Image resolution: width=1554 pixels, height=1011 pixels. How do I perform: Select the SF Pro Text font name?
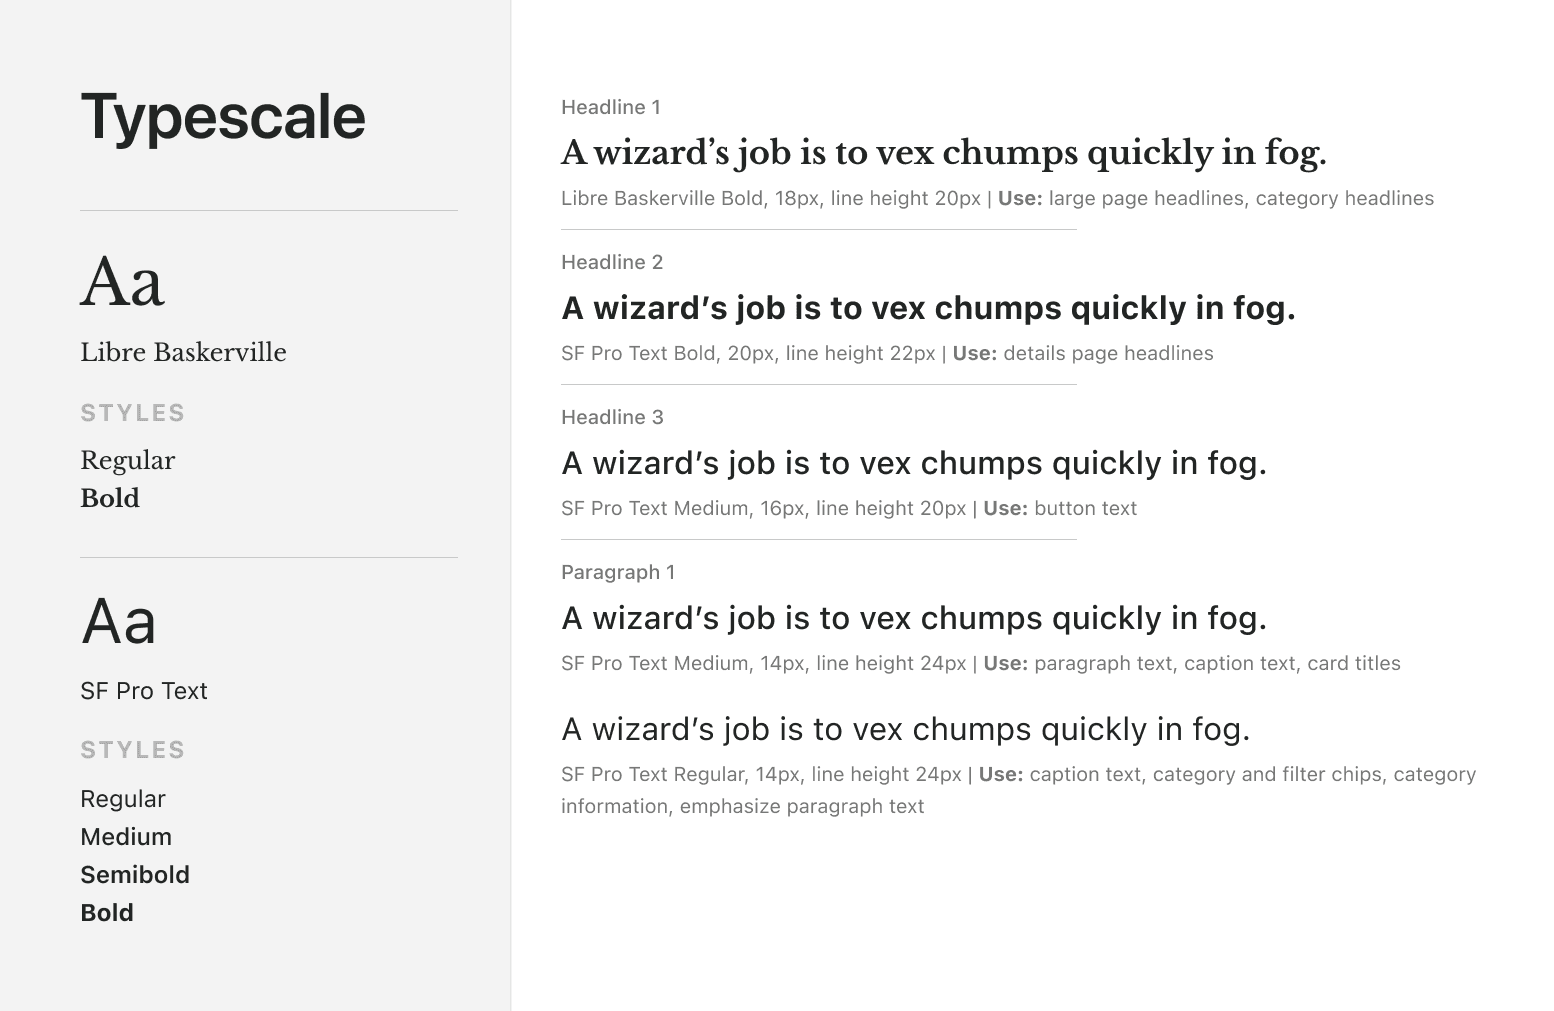[x=144, y=691]
